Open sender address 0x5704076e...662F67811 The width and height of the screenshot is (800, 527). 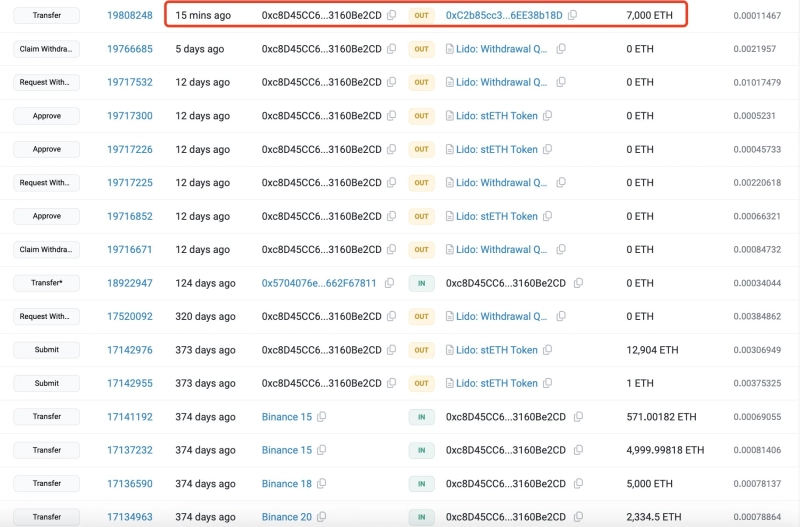pos(319,283)
